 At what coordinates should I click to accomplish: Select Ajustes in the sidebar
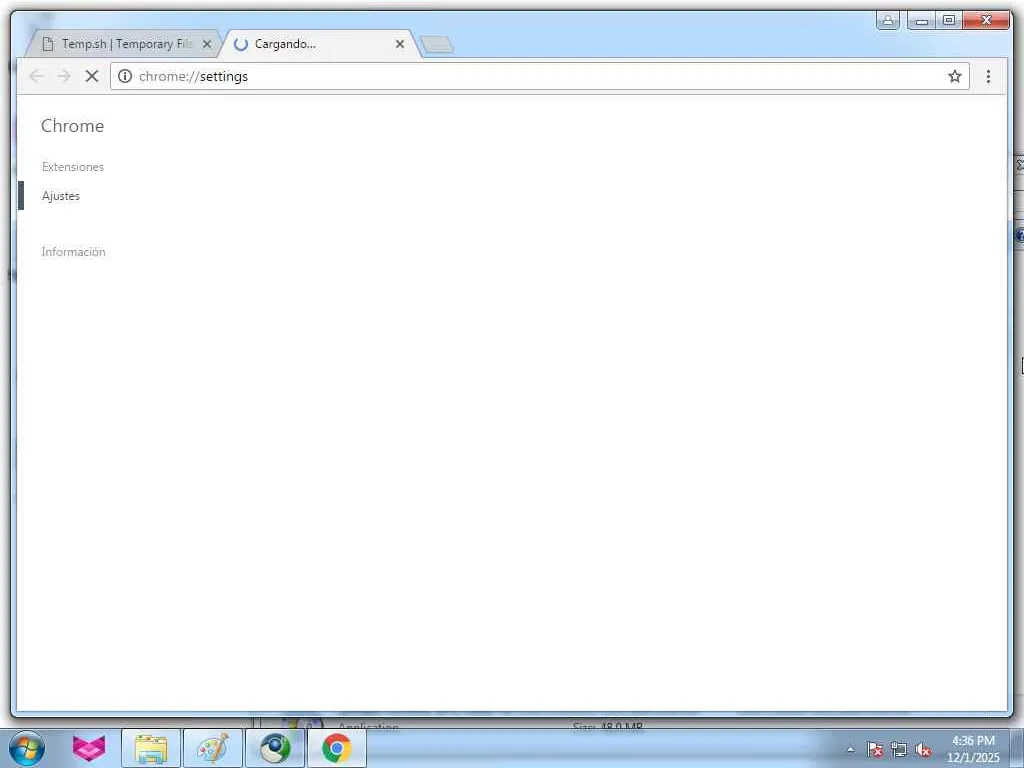61,196
